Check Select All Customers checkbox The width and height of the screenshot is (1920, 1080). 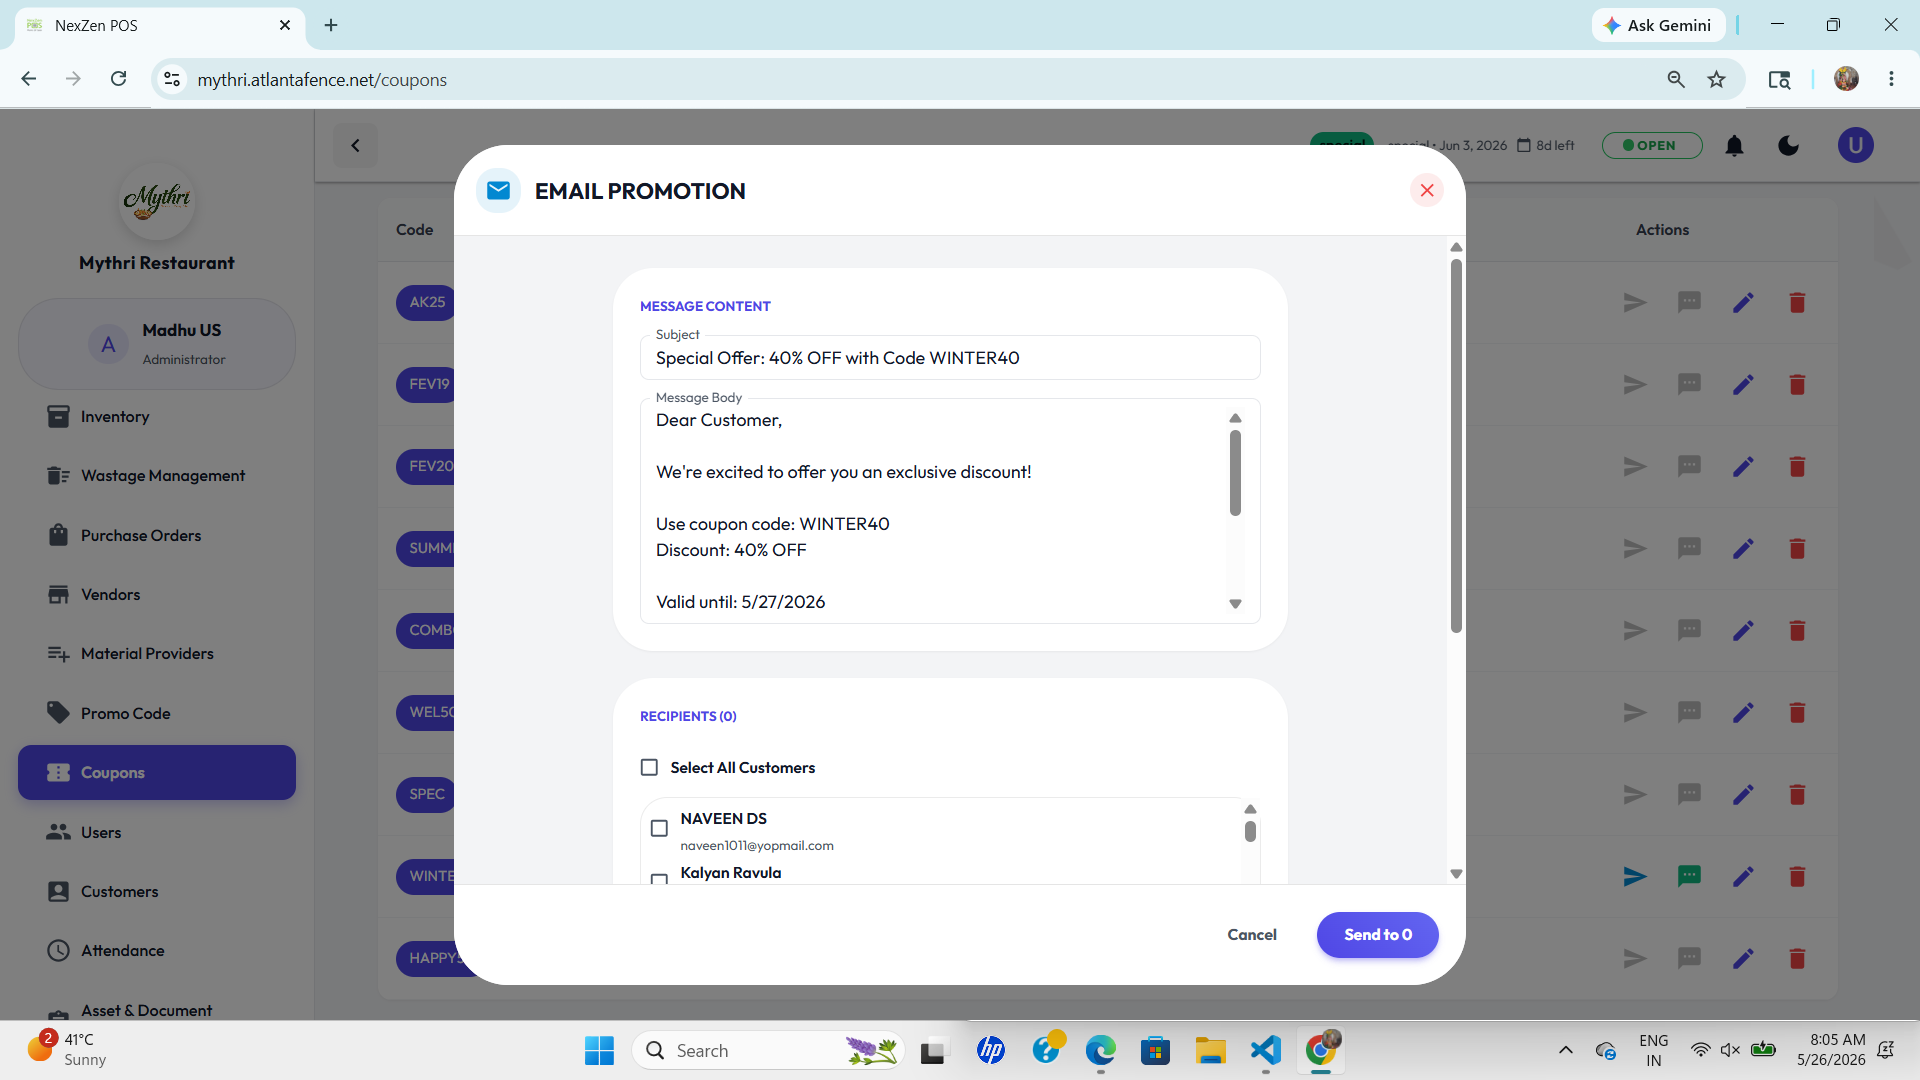click(649, 767)
